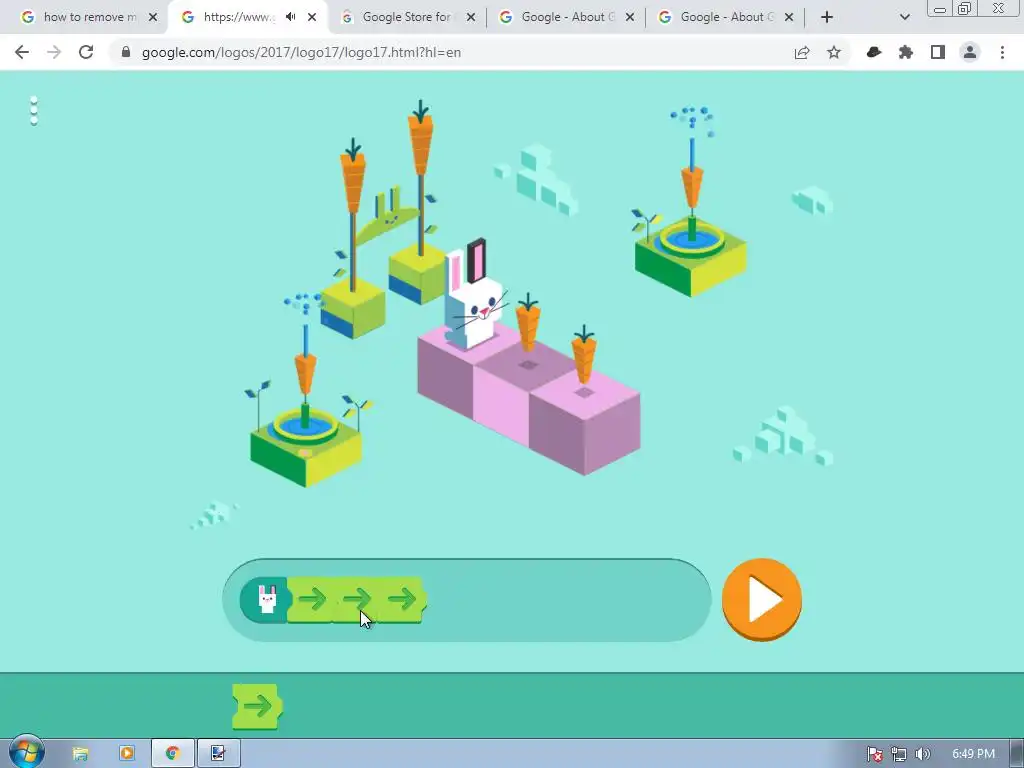Open Windows Explorer from taskbar

coord(80,754)
